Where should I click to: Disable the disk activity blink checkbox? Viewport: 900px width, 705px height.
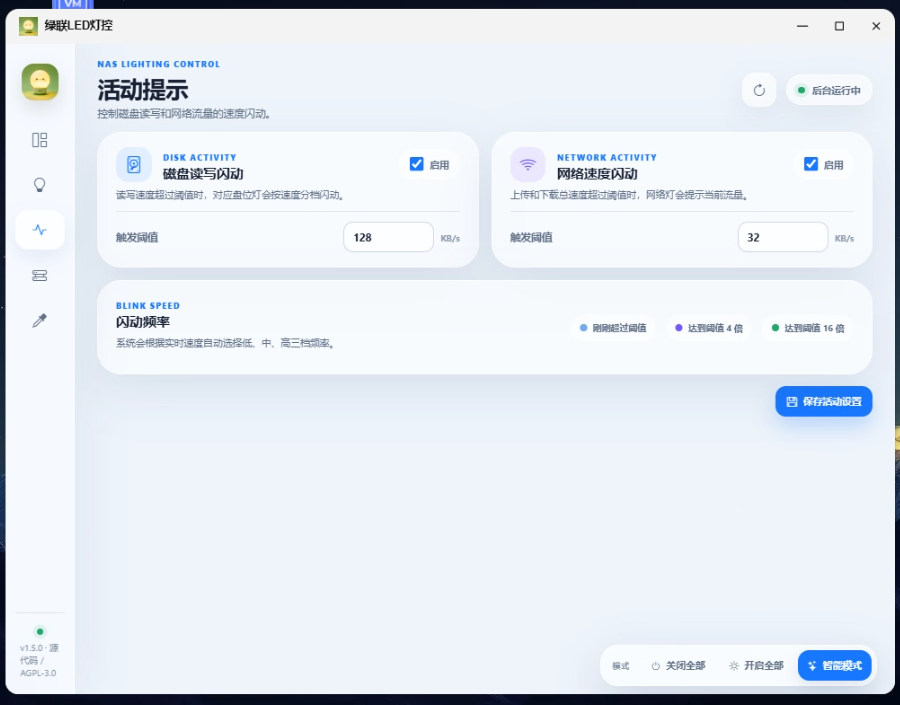click(417, 164)
